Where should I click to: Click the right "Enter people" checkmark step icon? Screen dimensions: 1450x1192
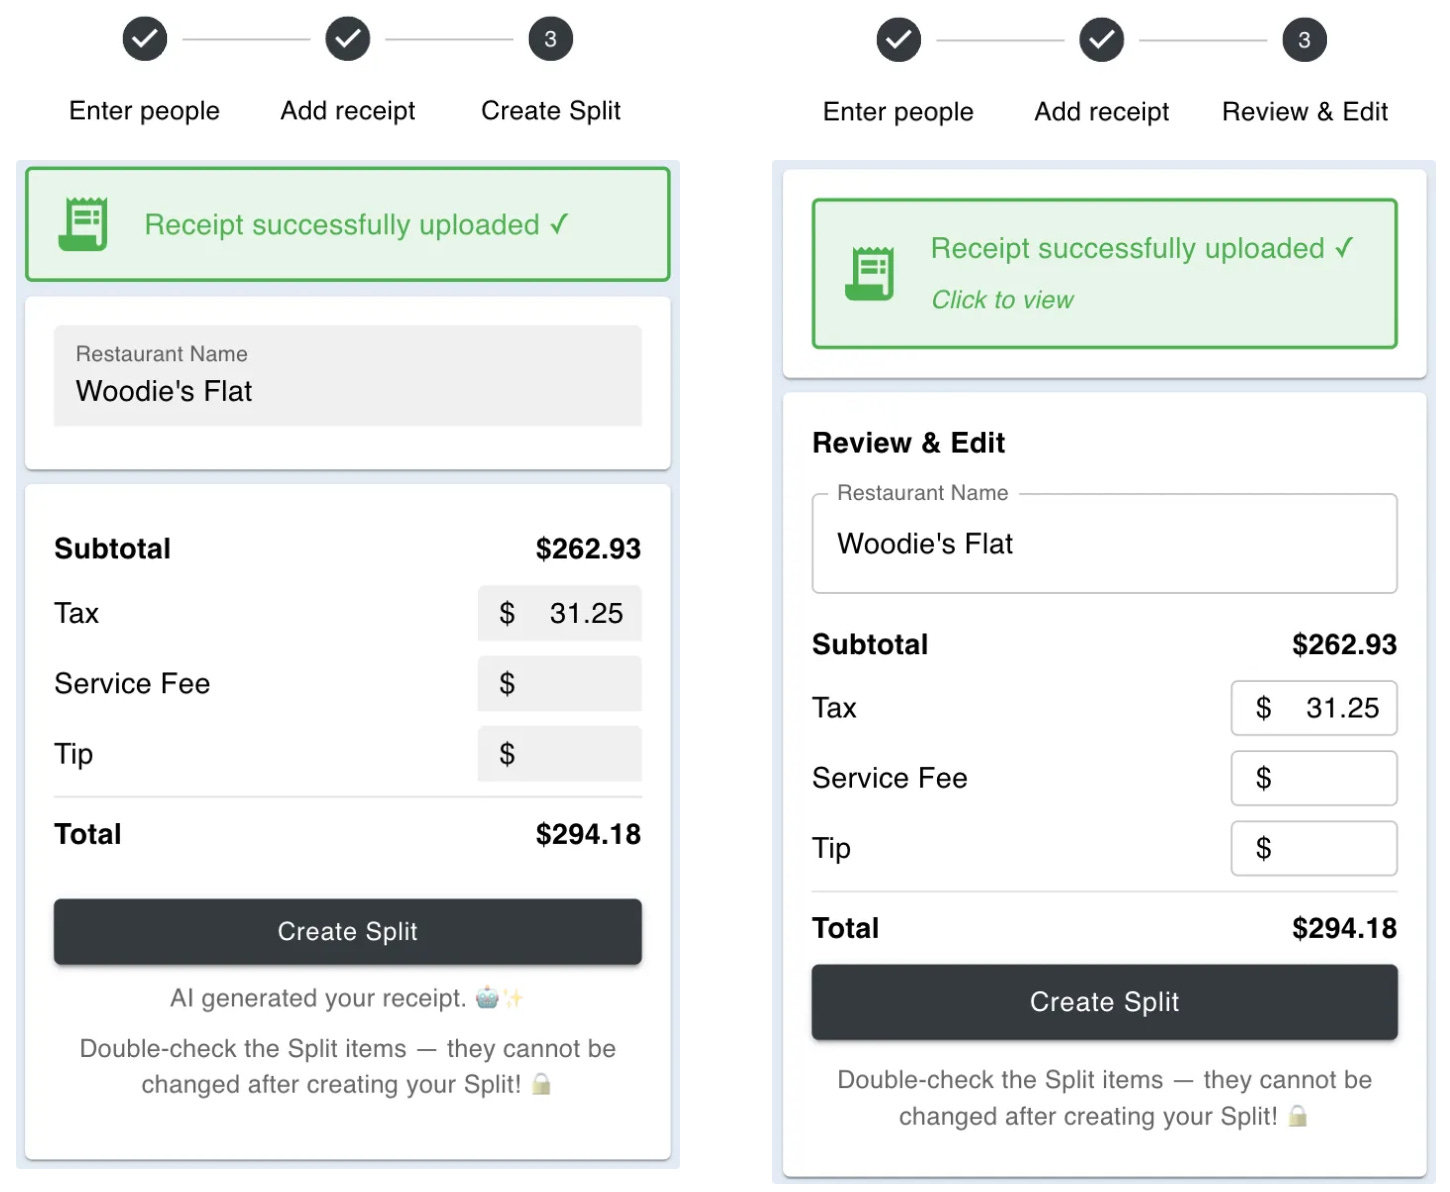[898, 40]
